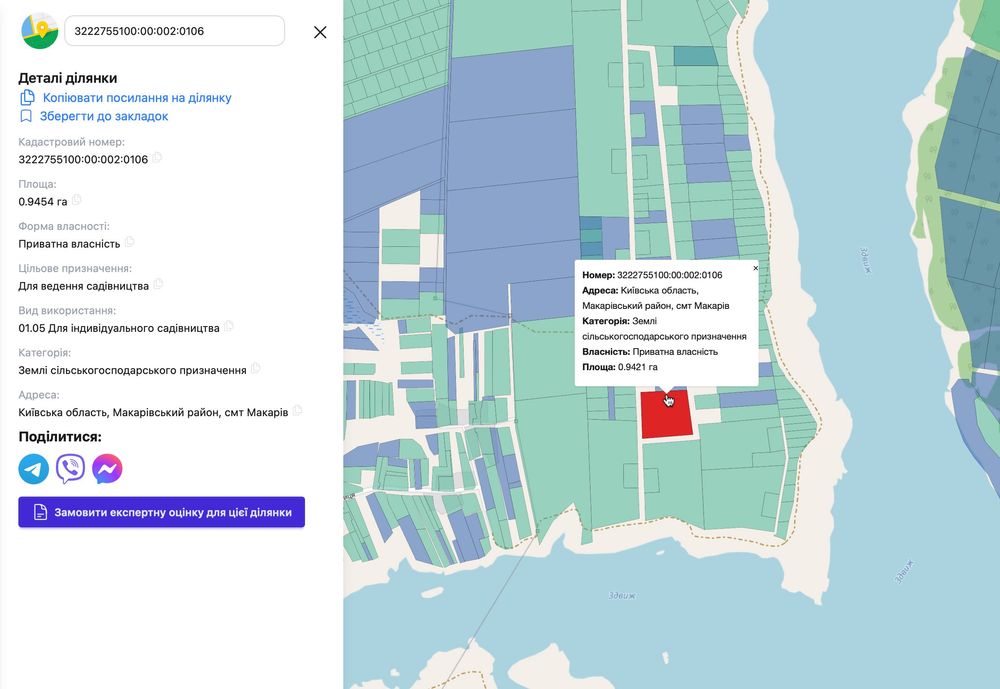The width and height of the screenshot is (1000, 689).
Task: Clear the search with the X button
Action: coord(320,32)
